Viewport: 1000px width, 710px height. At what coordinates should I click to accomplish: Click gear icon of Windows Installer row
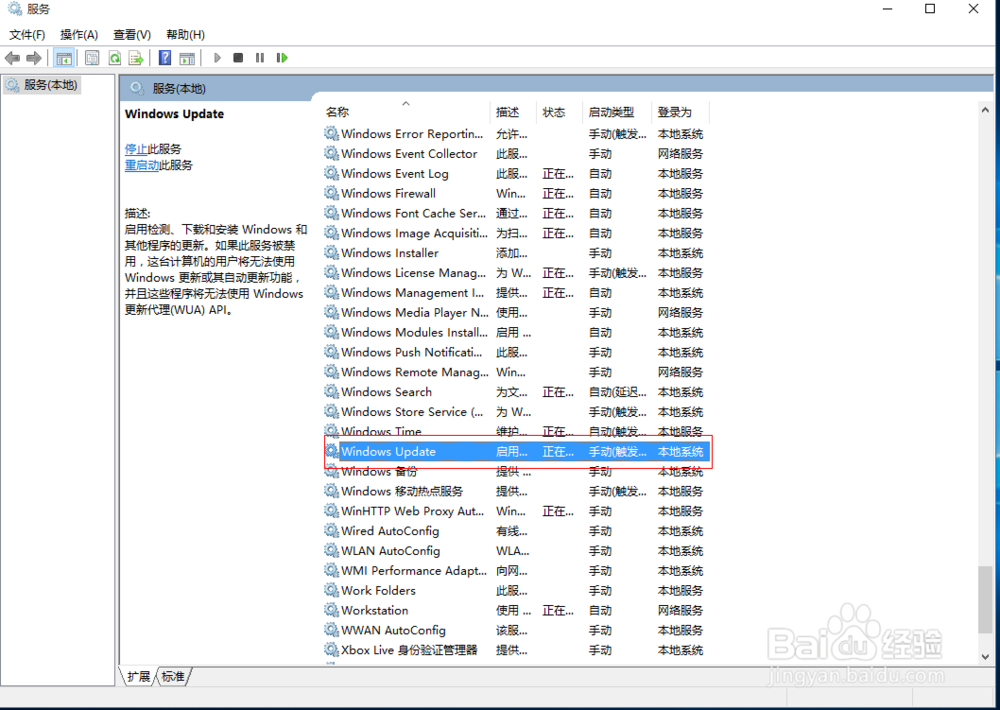click(x=332, y=252)
